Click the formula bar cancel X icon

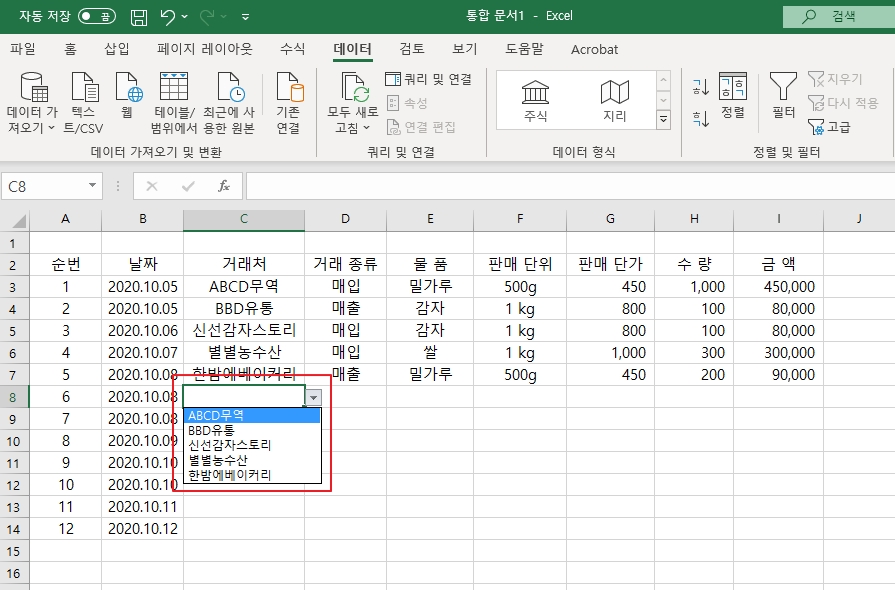[152, 186]
